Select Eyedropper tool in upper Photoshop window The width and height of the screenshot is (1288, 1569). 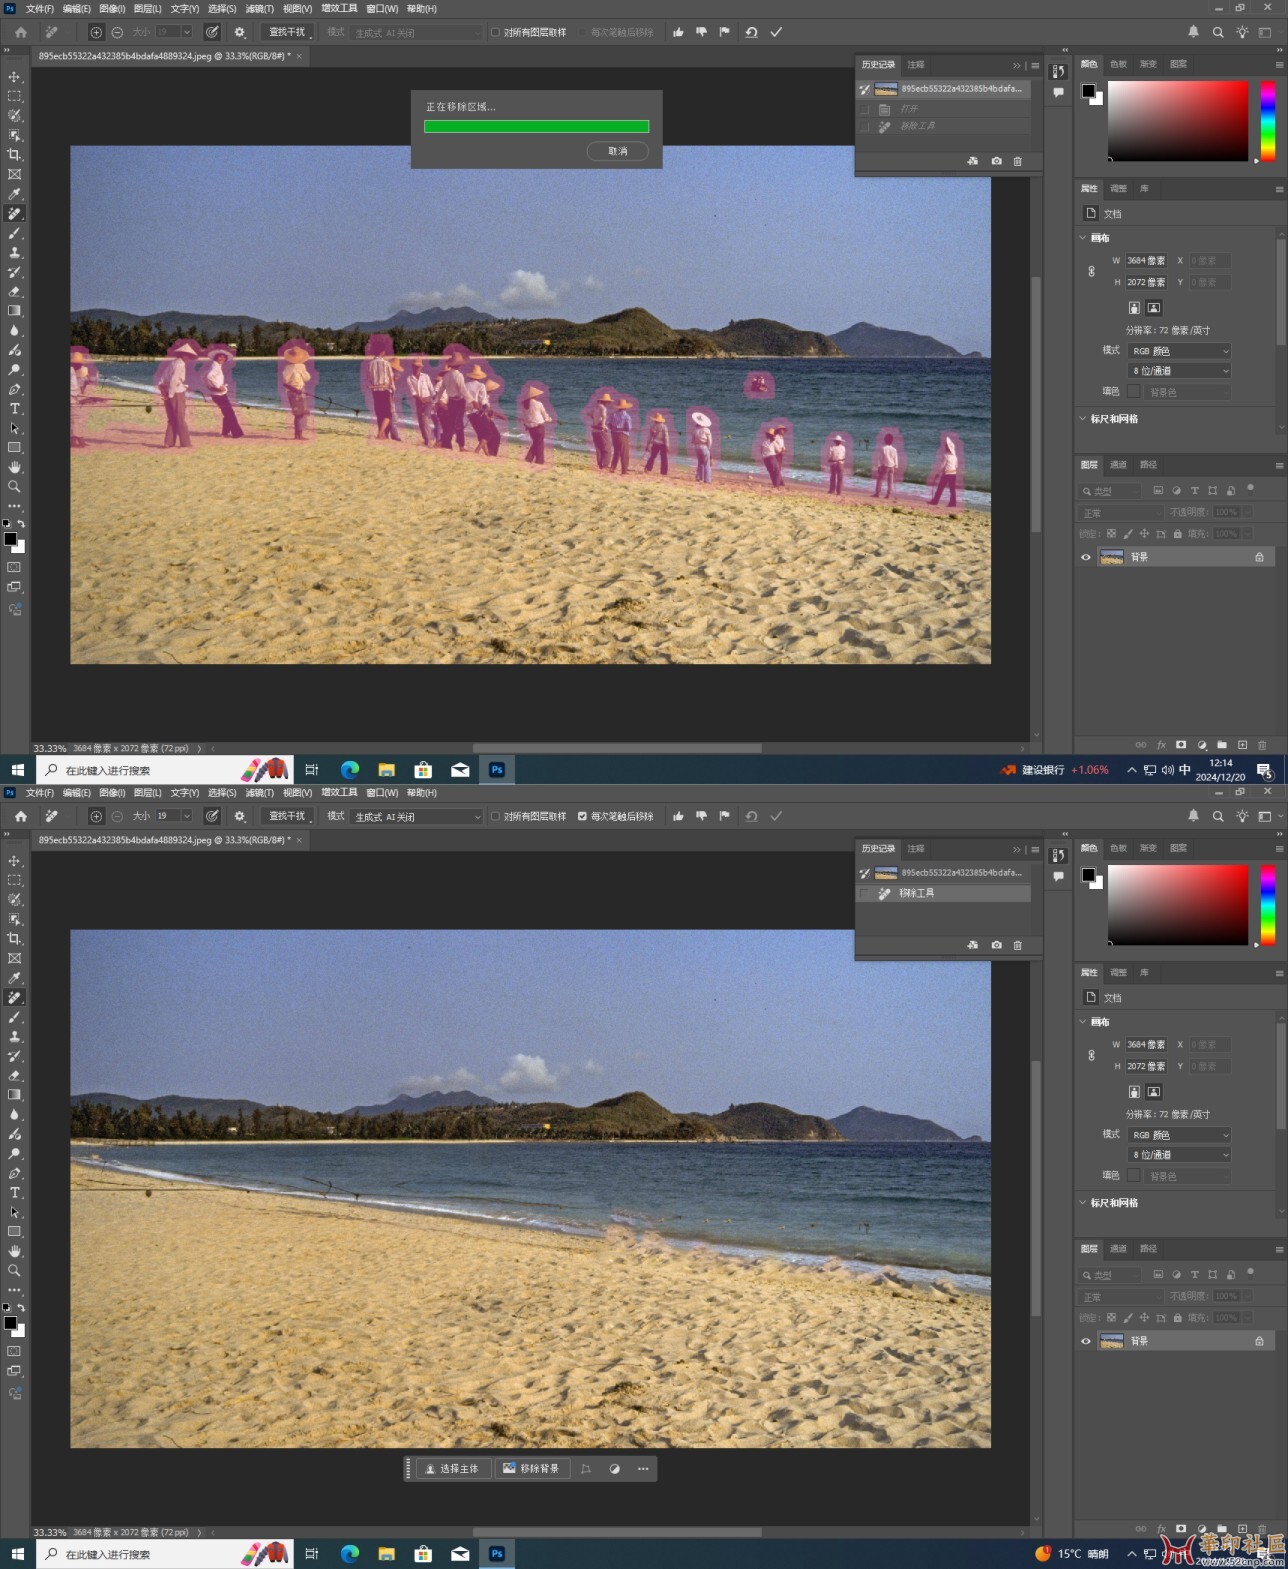point(14,194)
